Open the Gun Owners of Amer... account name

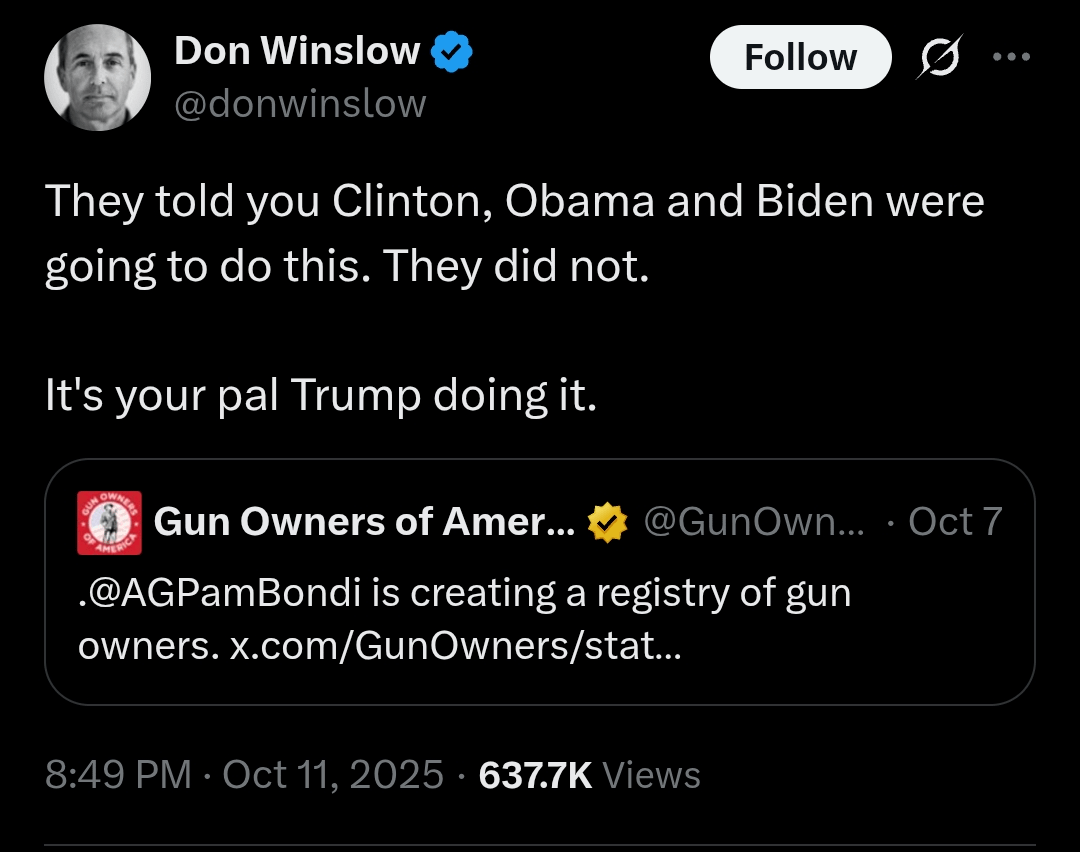point(364,522)
